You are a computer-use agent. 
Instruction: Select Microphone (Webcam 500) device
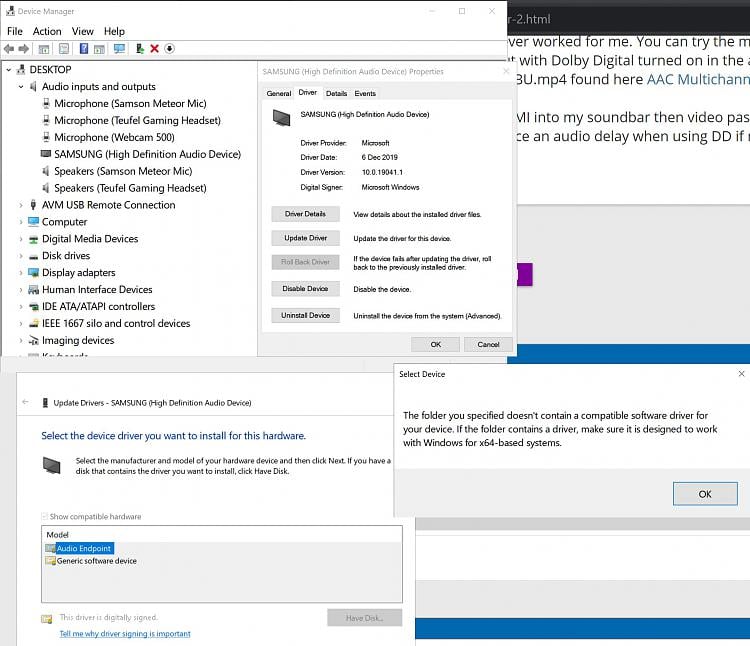click(114, 137)
